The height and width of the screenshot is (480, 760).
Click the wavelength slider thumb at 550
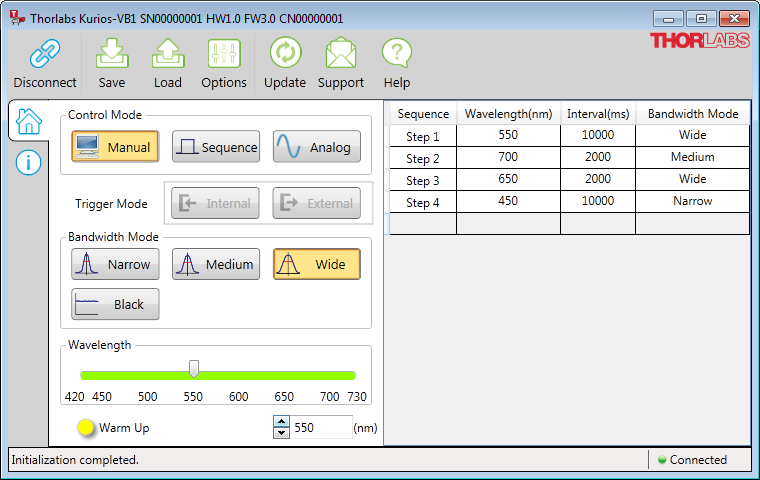click(x=194, y=369)
